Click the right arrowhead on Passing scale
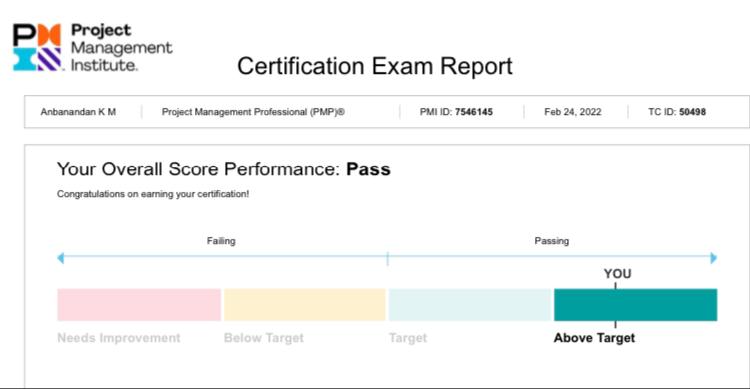 [714, 258]
